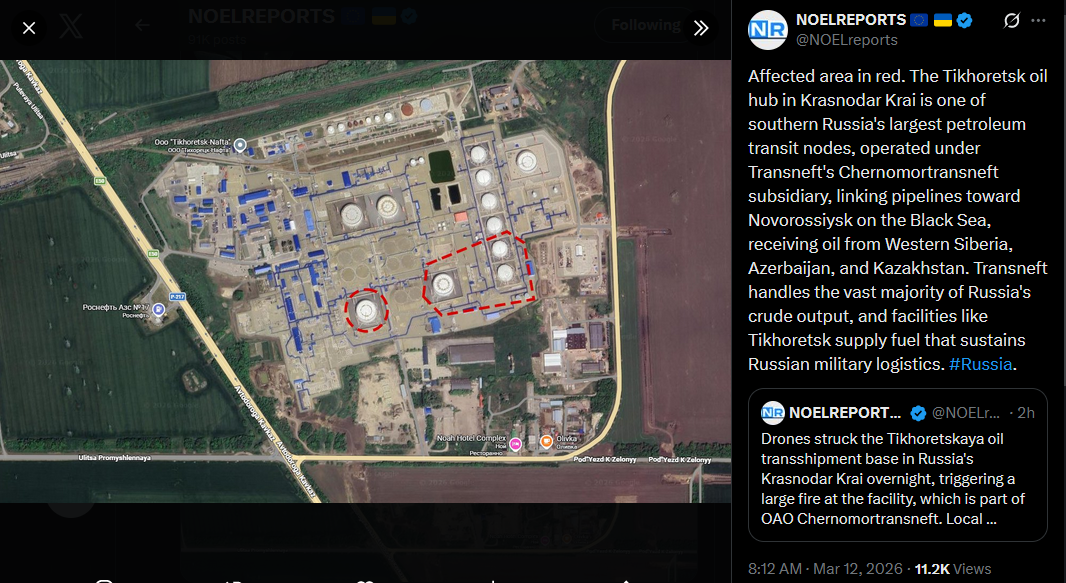Collapse the post side panel with double-chevron icon
This screenshot has height=583, width=1066.
pyautogui.click(x=701, y=28)
